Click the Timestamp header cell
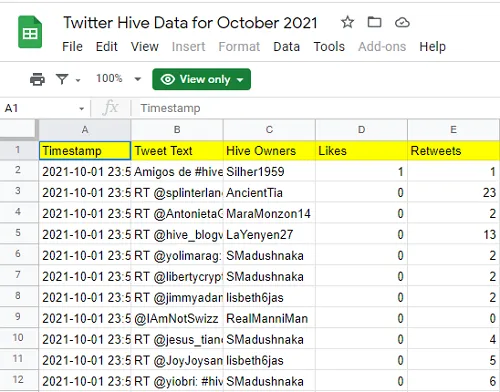500x392 pixels. [x=85, y=151]
